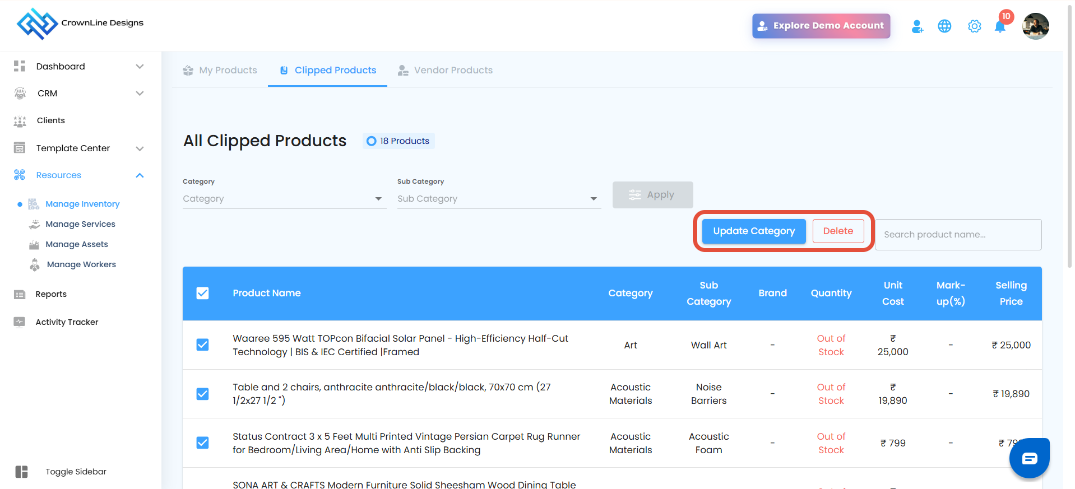Click the Toggle Sidebar icon

tap(22, 471)
